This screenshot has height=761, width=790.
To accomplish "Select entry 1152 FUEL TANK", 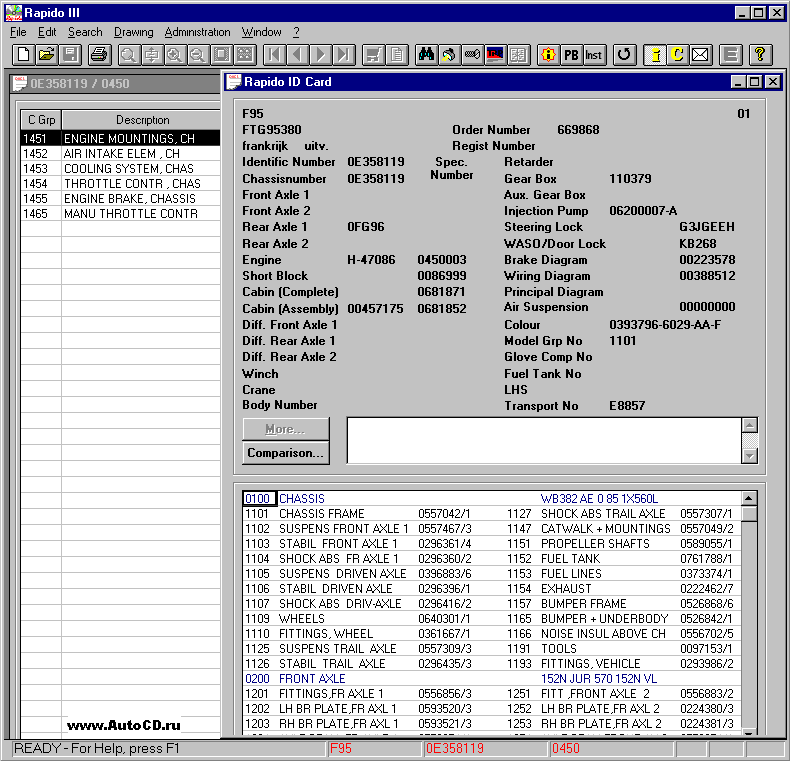I will click(620, 558).
